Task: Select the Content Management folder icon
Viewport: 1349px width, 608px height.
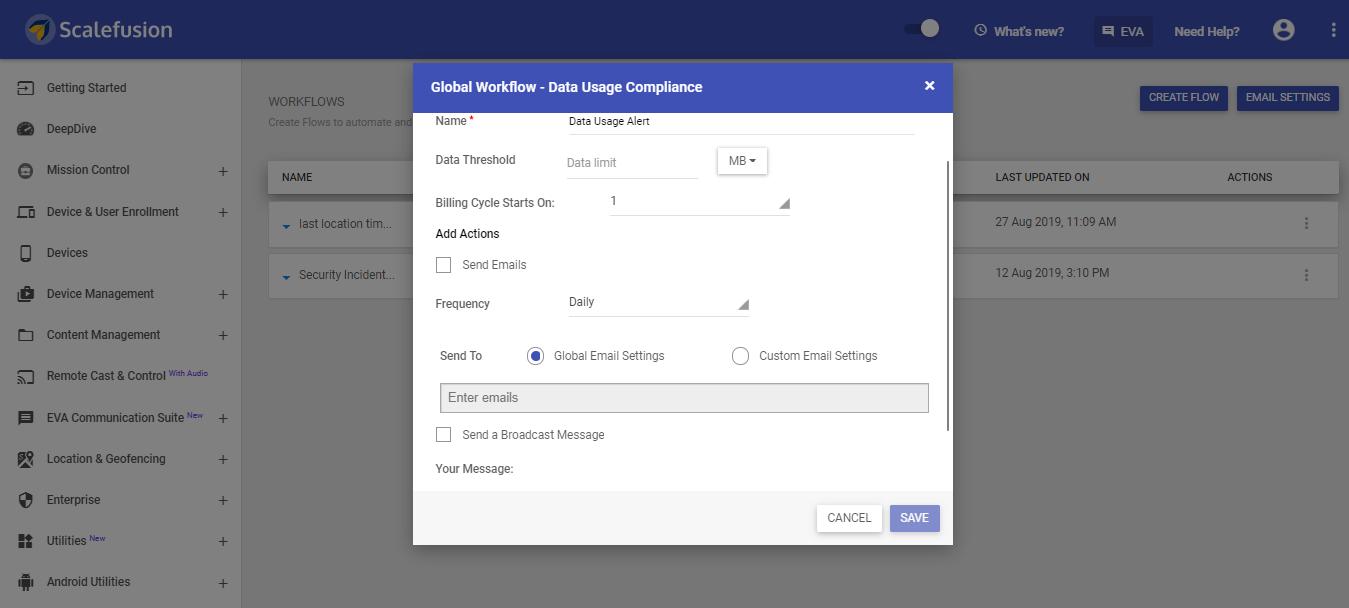Action: [x=26, y=335]
